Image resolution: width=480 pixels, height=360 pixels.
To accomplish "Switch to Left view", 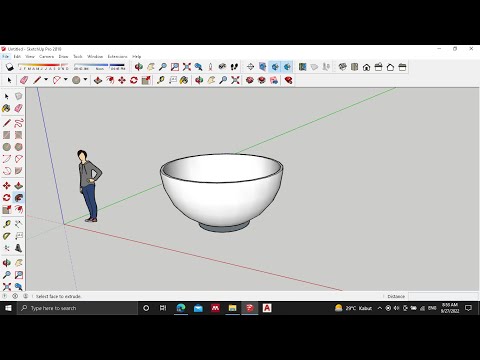I will click(x=402, y=67).
